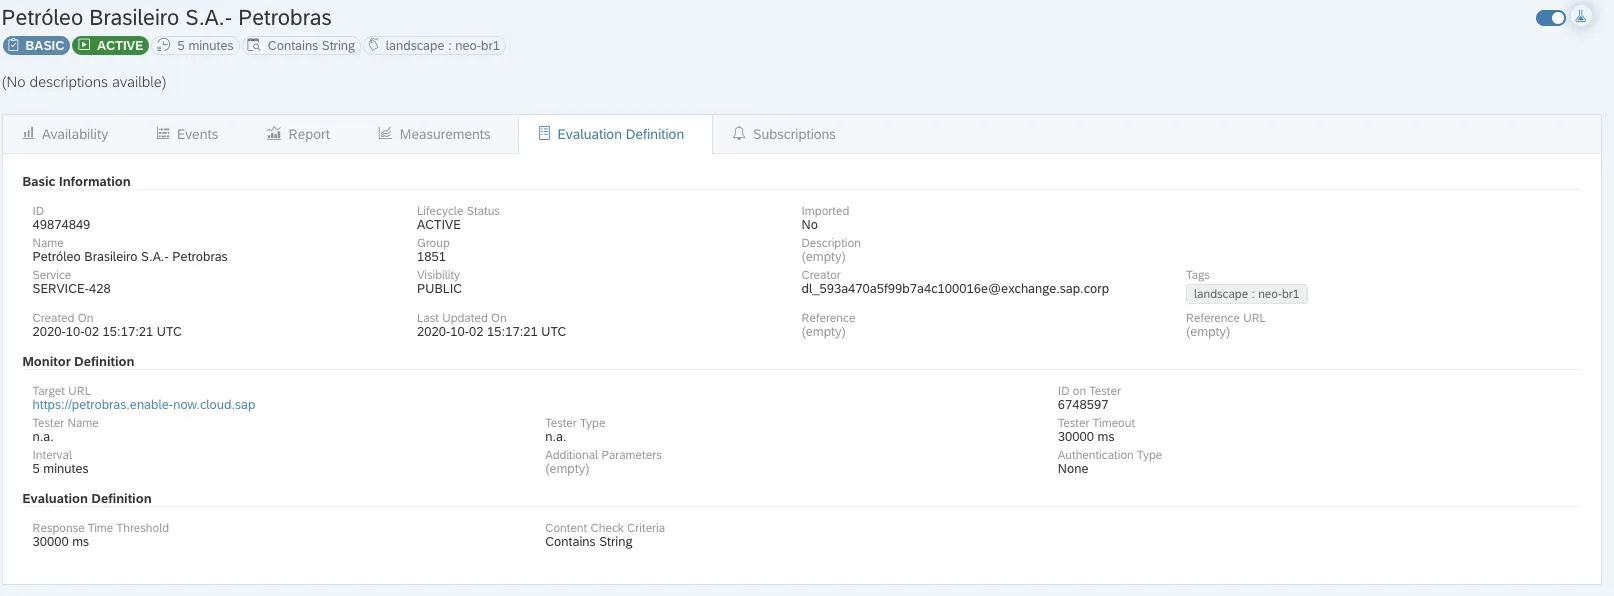Click the landscape : neo-br1 header badge
Viewport: 1614px width, 596px height.
pyautogui.click(x=434, y=45)
